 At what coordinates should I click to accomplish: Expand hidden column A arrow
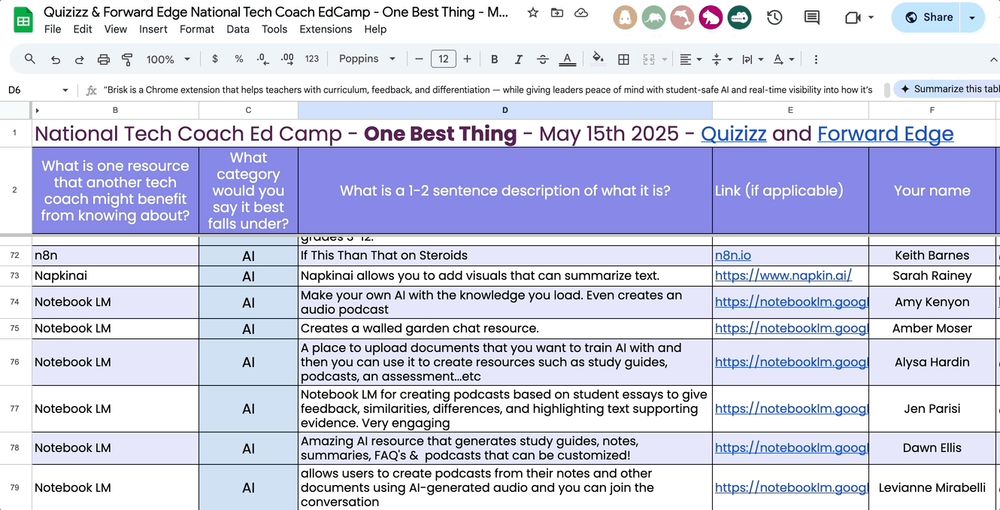coord(37,111)
